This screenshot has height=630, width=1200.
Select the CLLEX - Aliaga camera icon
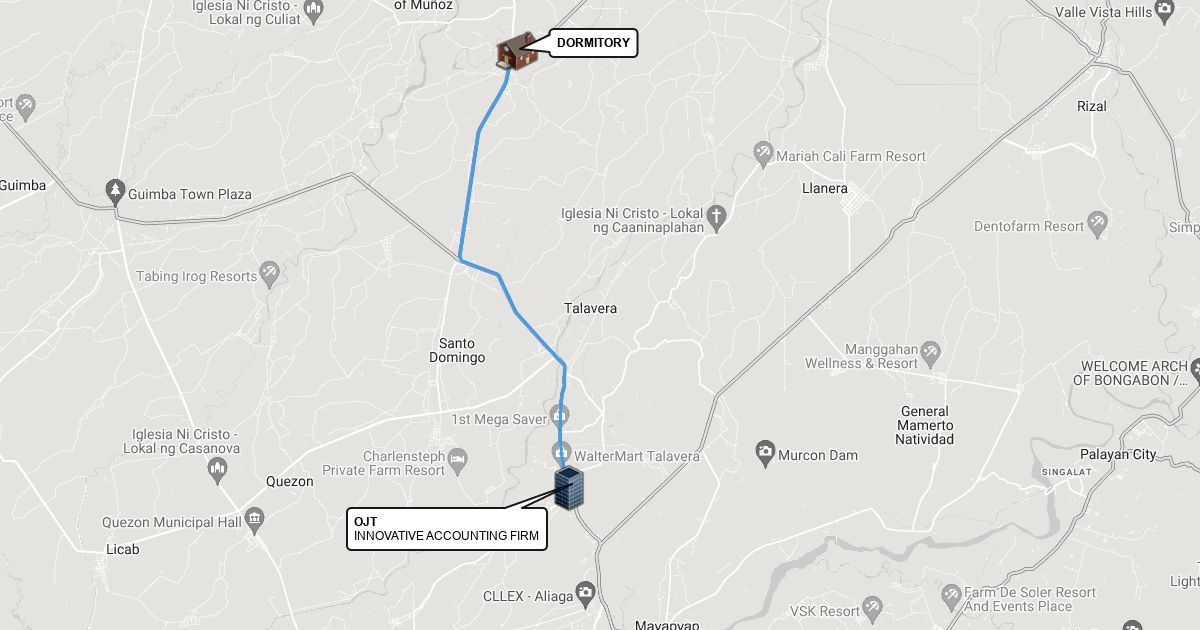click(x=586, y=595)
